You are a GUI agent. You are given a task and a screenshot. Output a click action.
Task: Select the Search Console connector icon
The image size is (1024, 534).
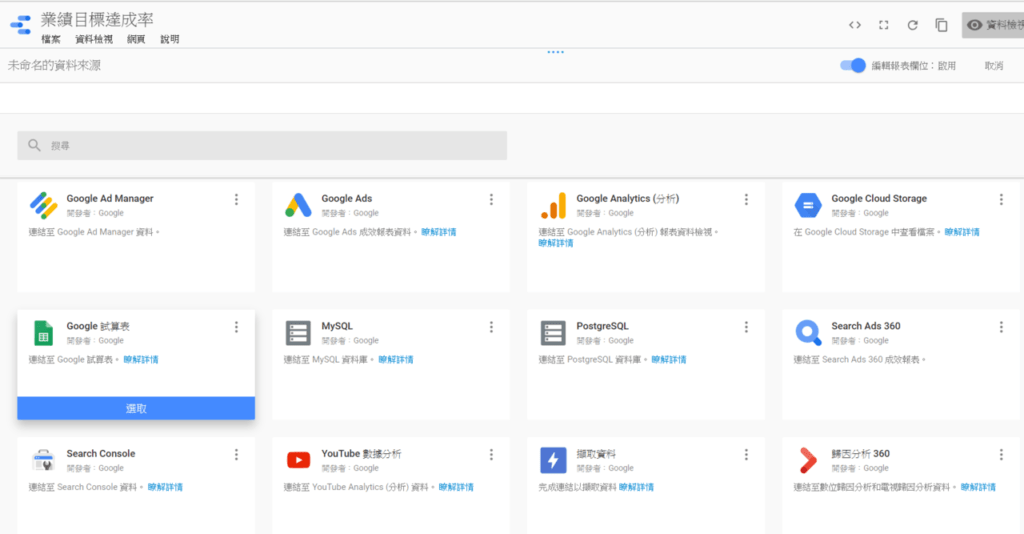point(43,460)
